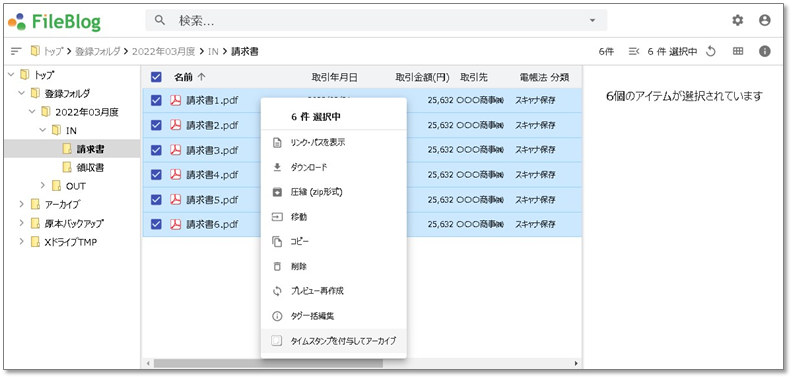This screenshot has height=379, width=793.
Task: Click the file name 請求書4.pdf
Action: (212, 175)
